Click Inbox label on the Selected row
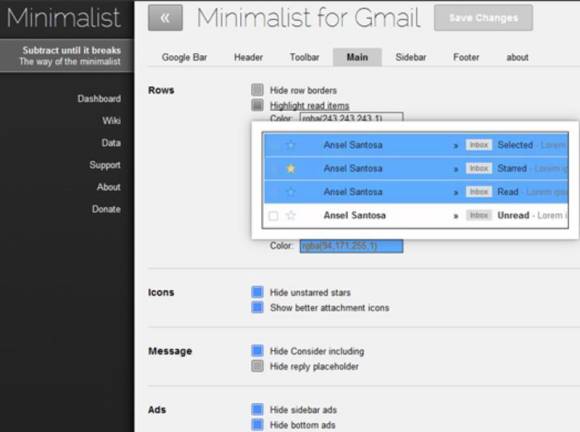 (479, 145)
